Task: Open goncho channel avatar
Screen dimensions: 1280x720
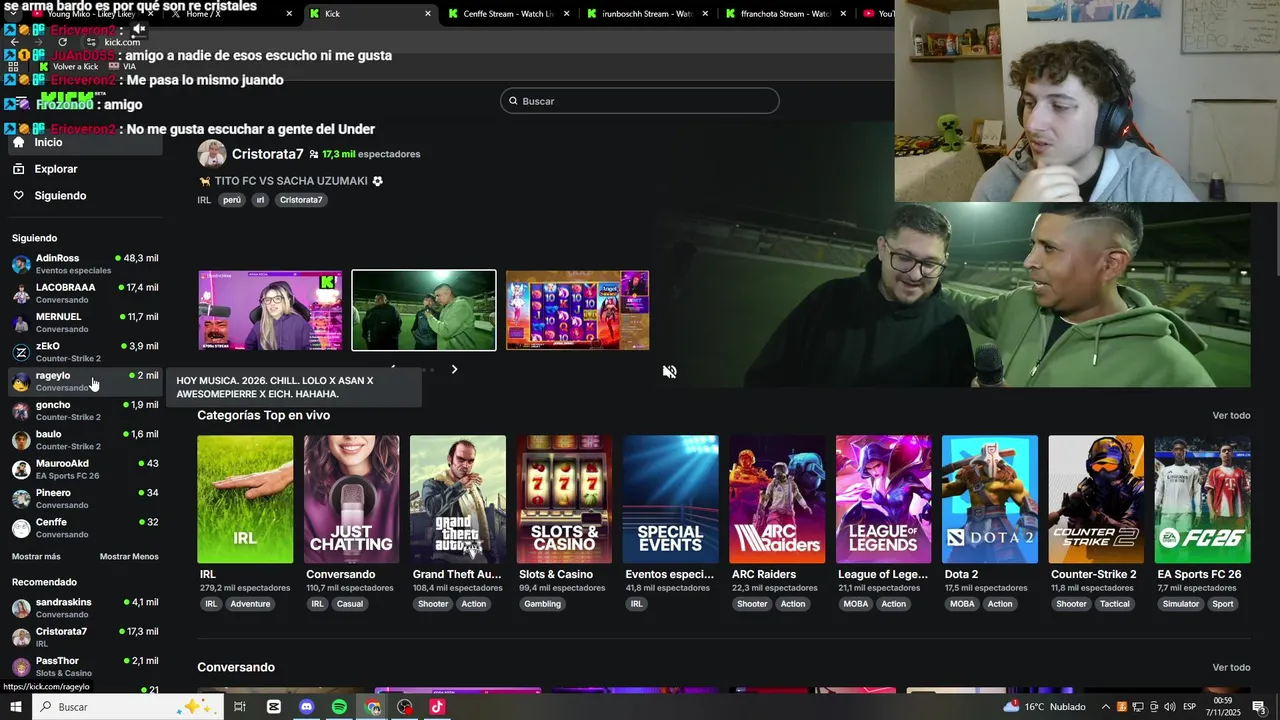Action: point(21,411)
